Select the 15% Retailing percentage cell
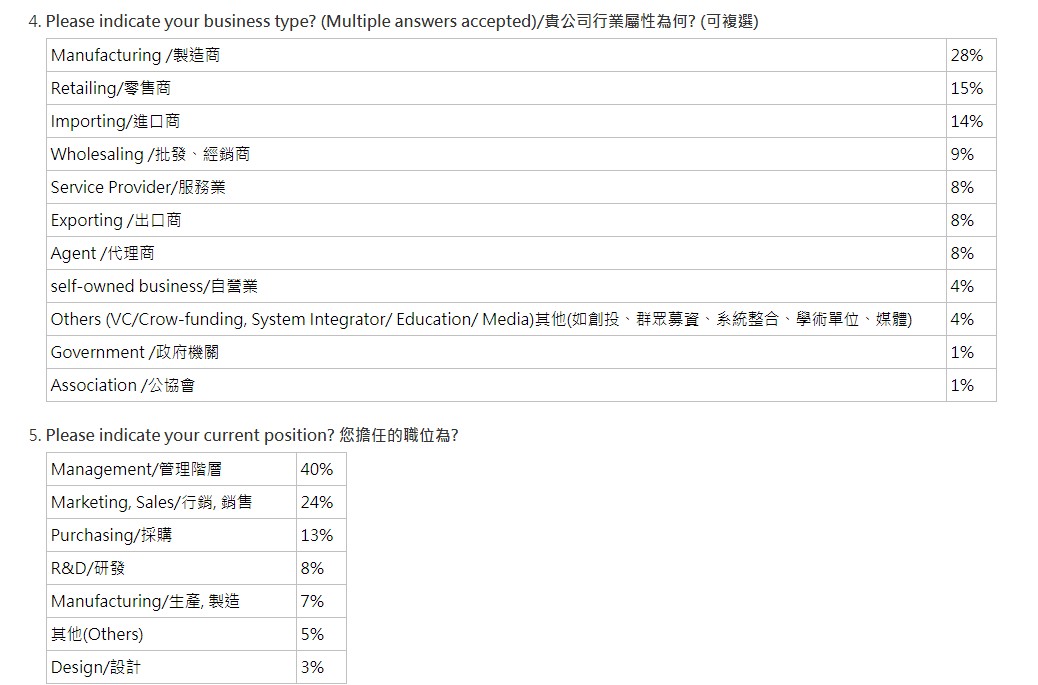Viewport: 1038px width, 685px height. tap(971, 88)
